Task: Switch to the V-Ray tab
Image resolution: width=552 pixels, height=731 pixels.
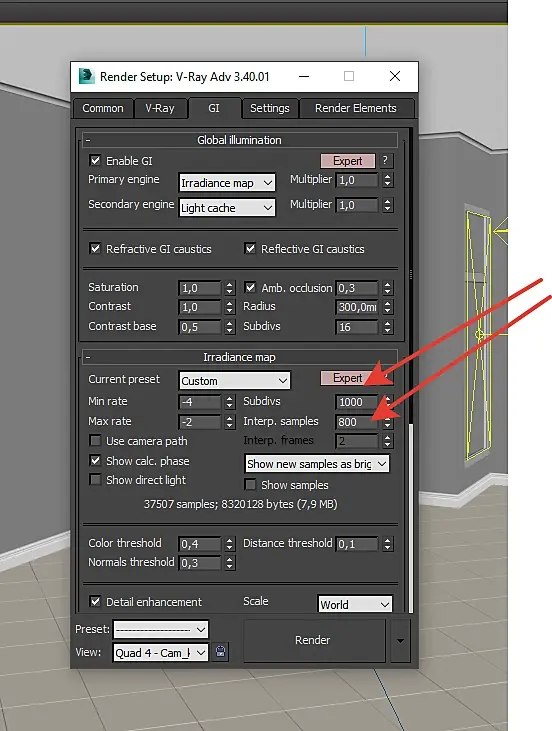Action: [x=160, y=108]
